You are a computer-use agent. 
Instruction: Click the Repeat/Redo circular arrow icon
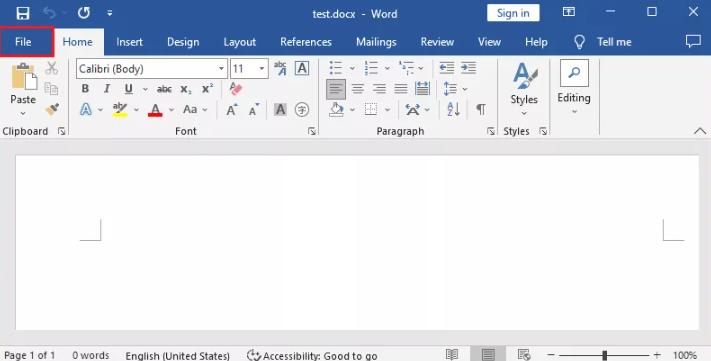[83, 13]
